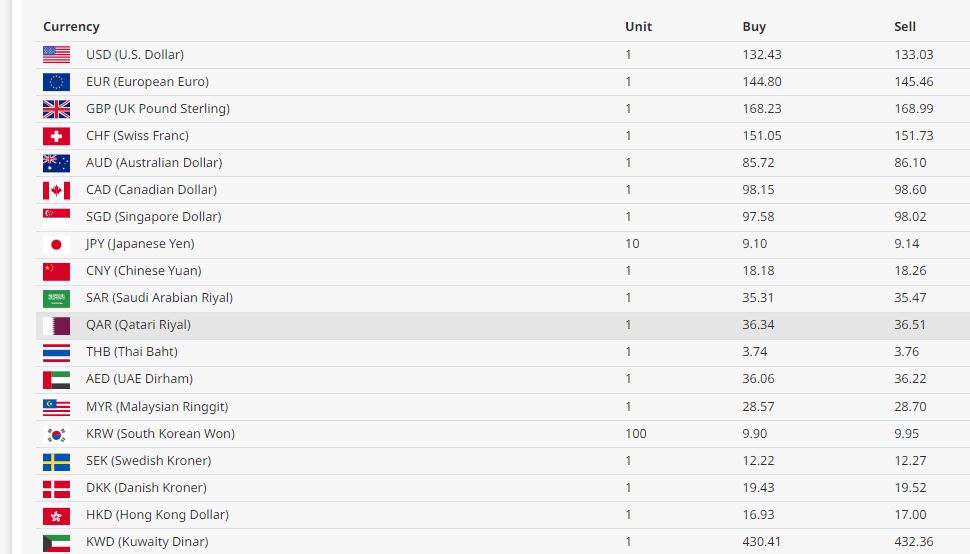This screenshot has width=970, height=554.
Task: Click the Buy column header
Action: tap(754, 27)
